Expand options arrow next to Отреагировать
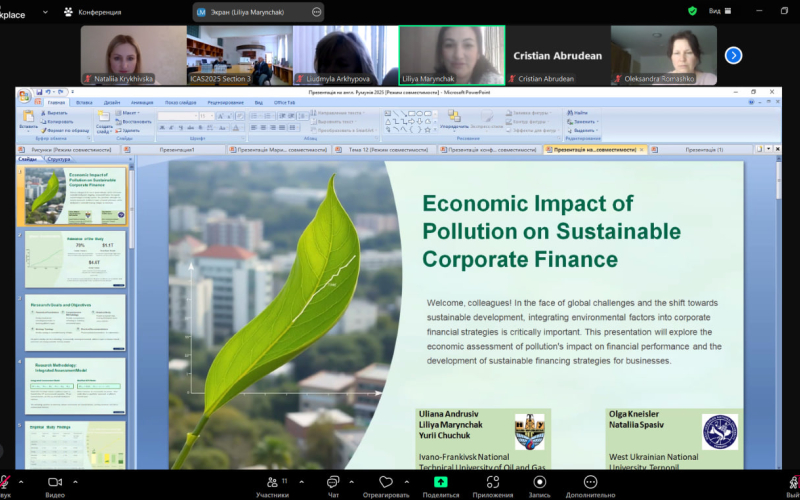Viewport: 800px width, 500px height. pos(406,482)
